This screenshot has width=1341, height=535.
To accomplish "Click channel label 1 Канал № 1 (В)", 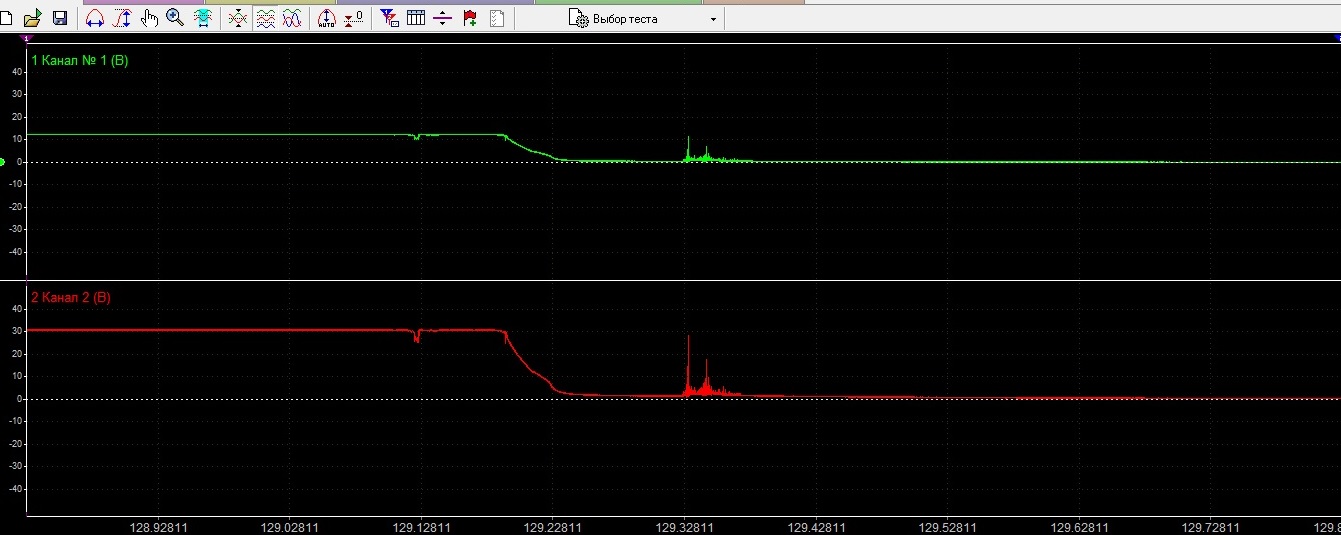I will click(x=80, y=61).
